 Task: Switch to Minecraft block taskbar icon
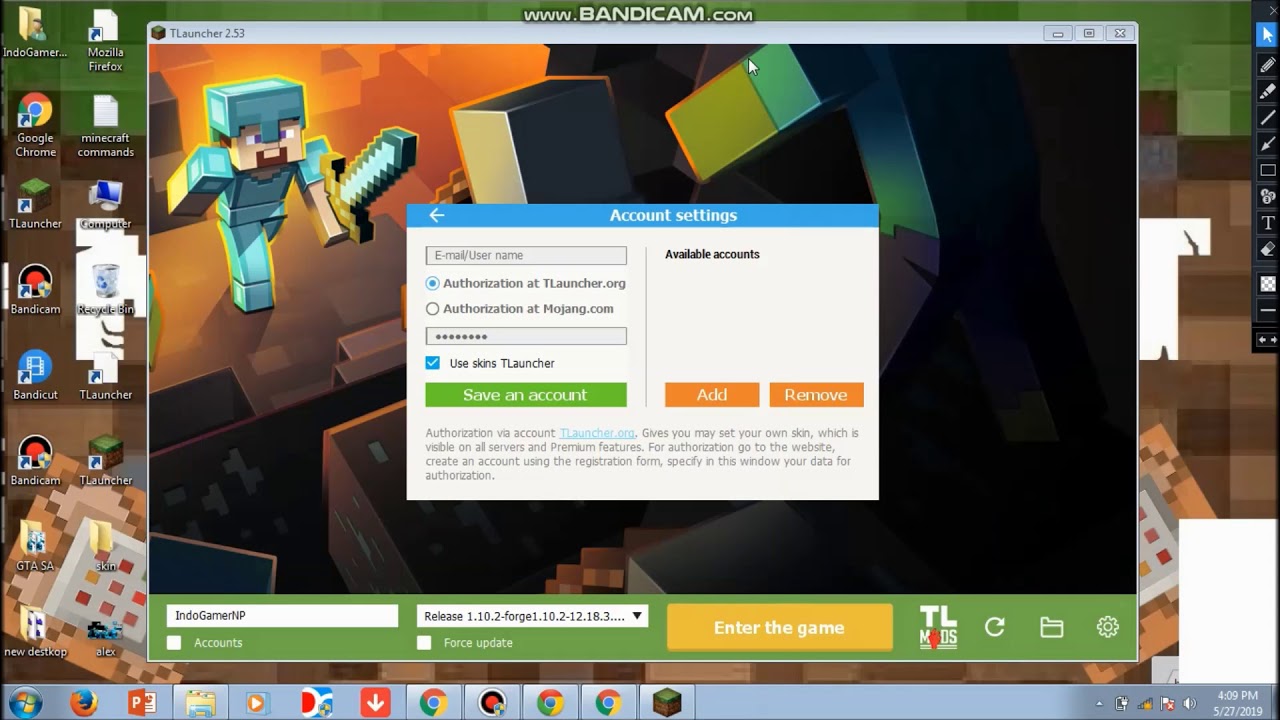coord(666,703)
